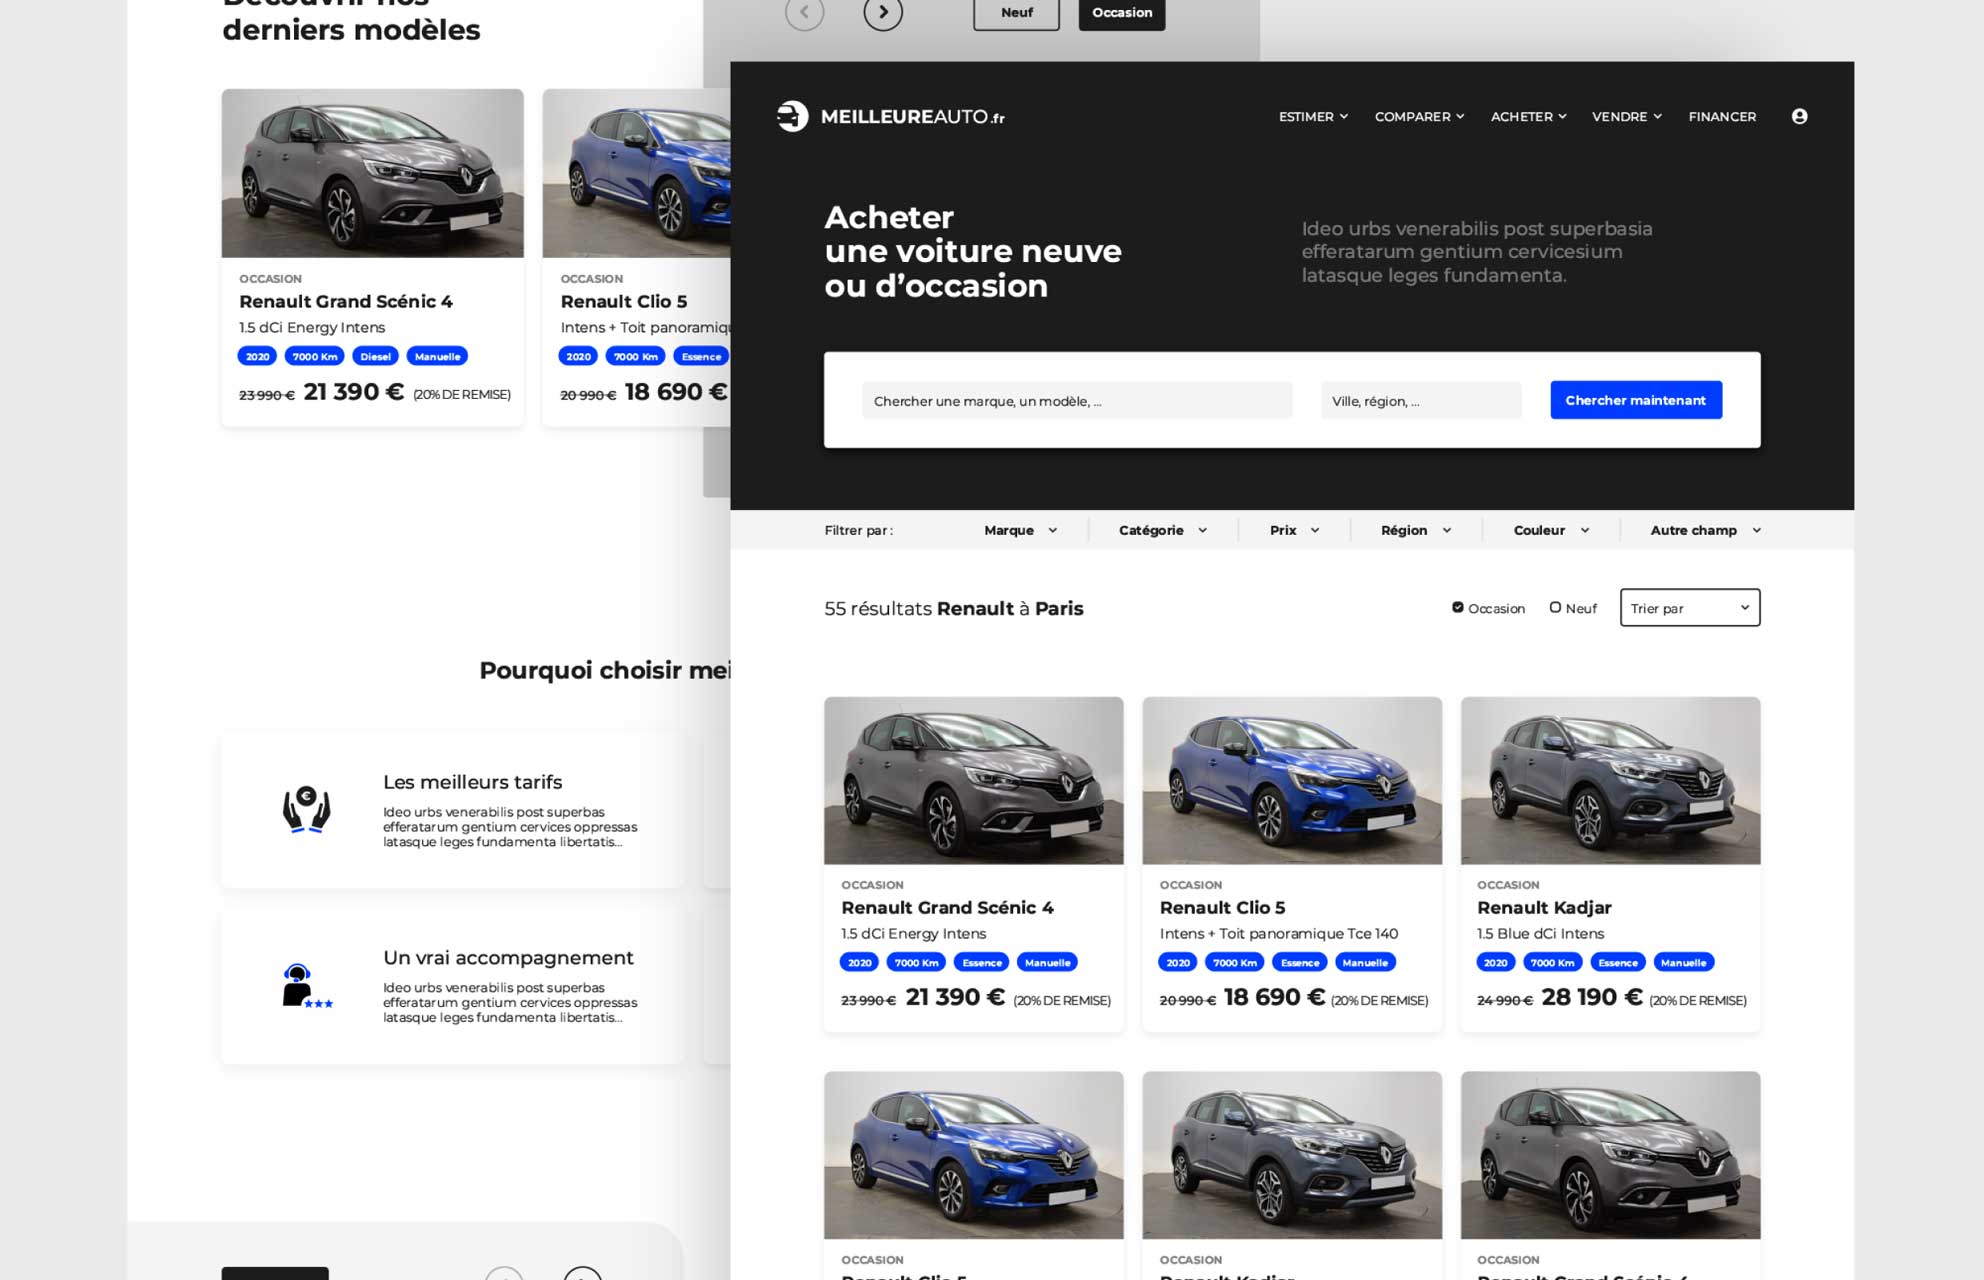This screenshot has width=1984, height=1280.
Task: Open the Grand Scénic thumbnail in second results row
Action: (1610, 1155)
